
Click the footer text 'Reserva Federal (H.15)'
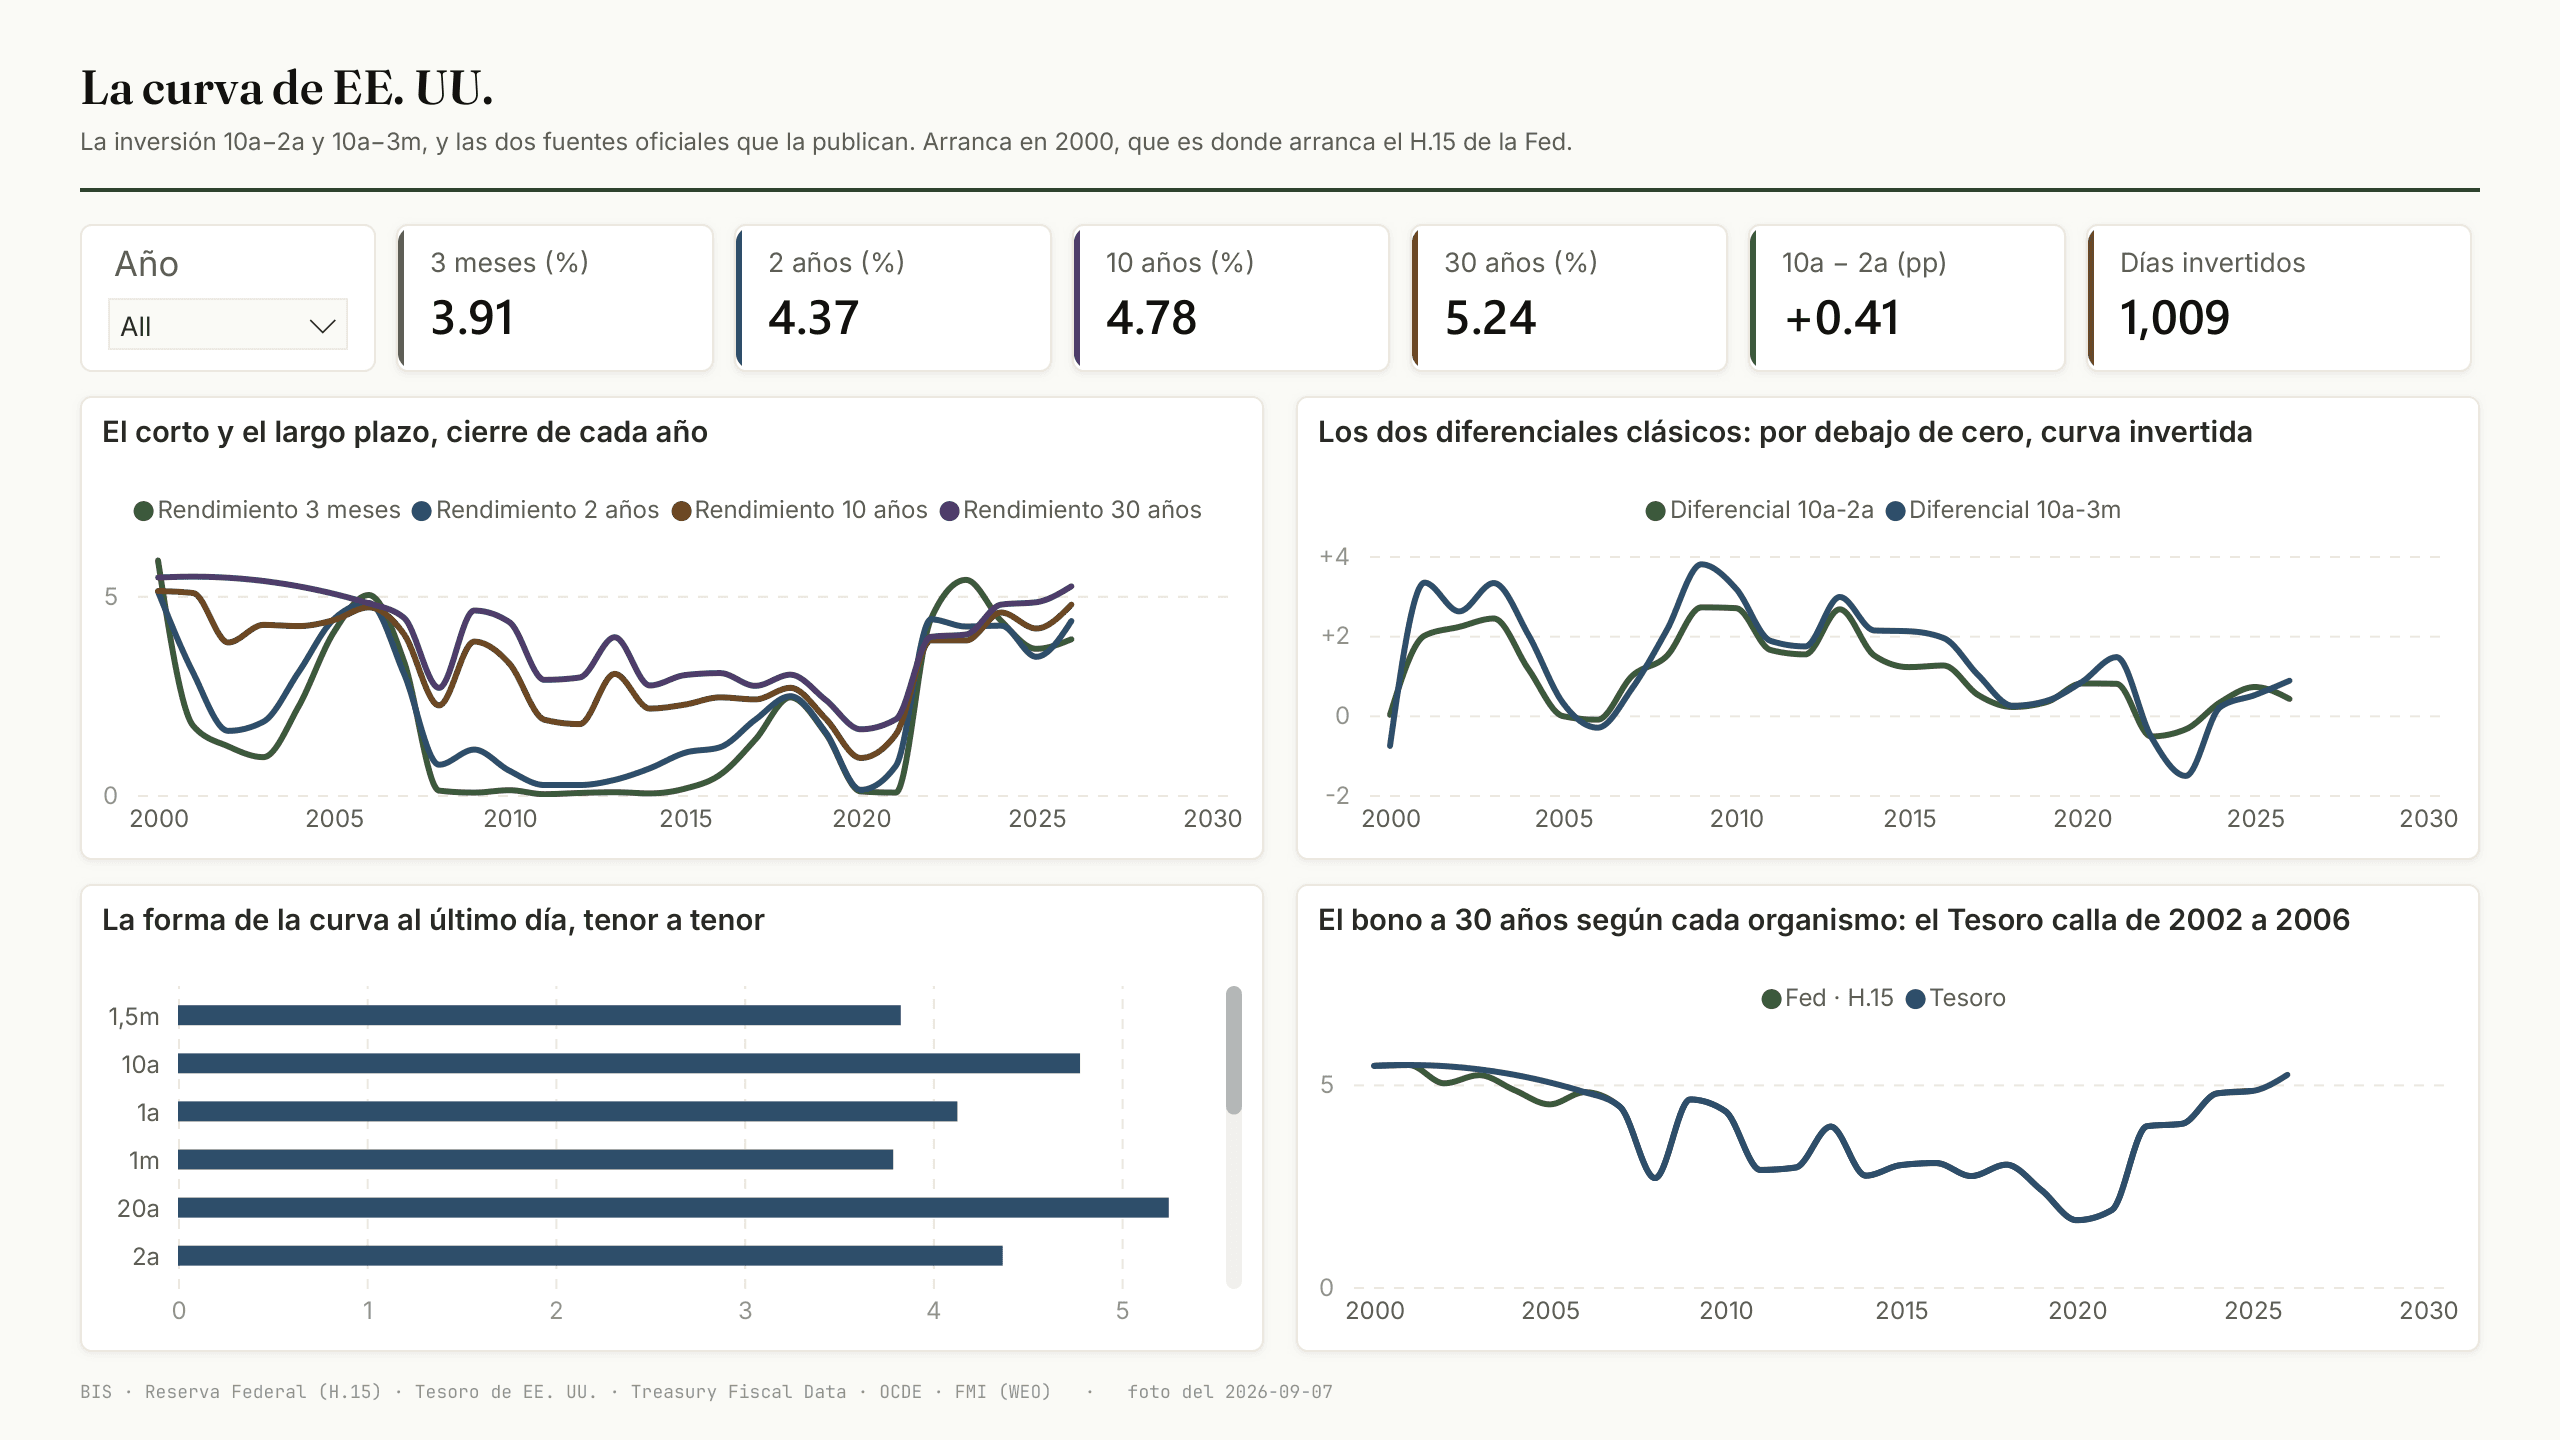pyautogui.click(x=263, y=1392)
